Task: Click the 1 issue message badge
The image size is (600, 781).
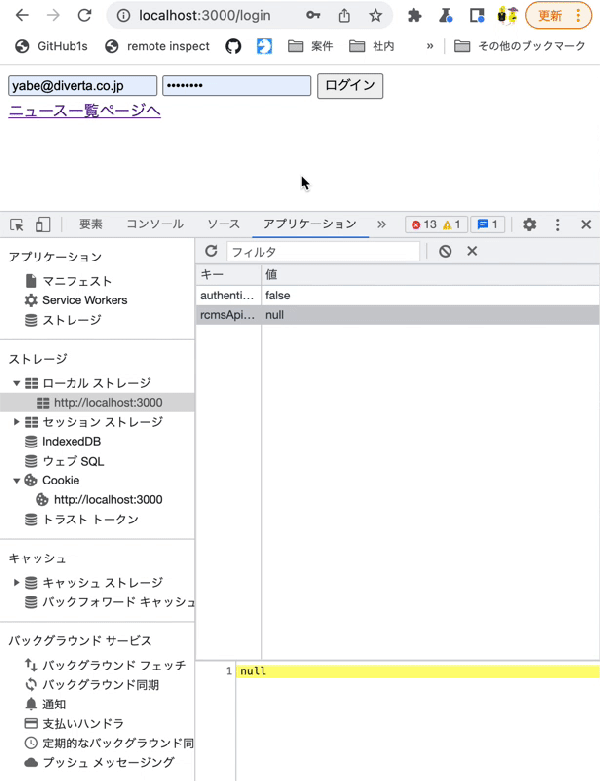Action: pyautogui.click(x=487, y=225)
